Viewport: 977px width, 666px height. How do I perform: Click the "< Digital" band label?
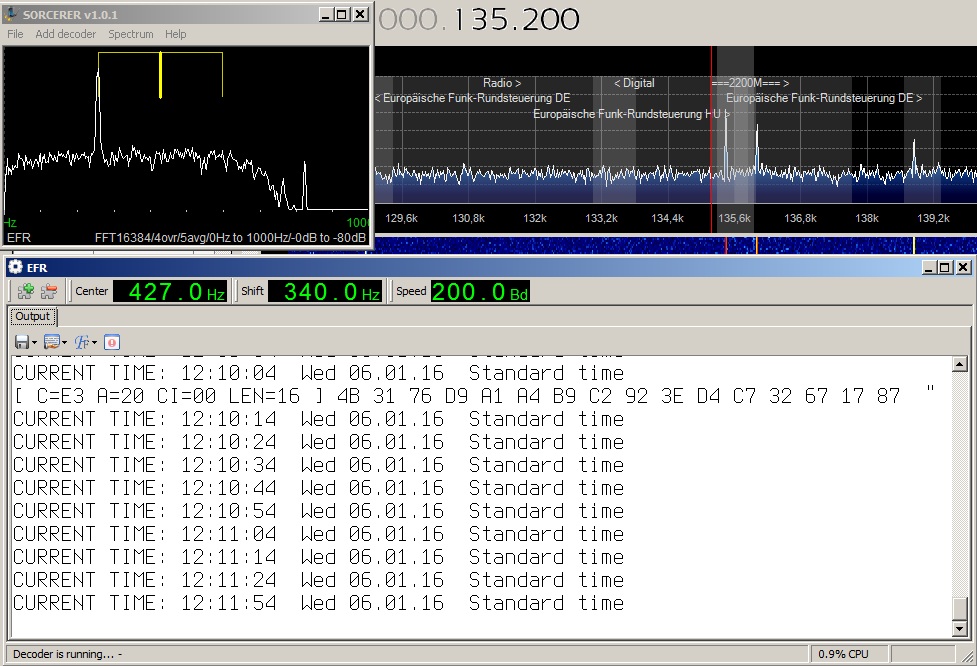(x=634, y=83)
